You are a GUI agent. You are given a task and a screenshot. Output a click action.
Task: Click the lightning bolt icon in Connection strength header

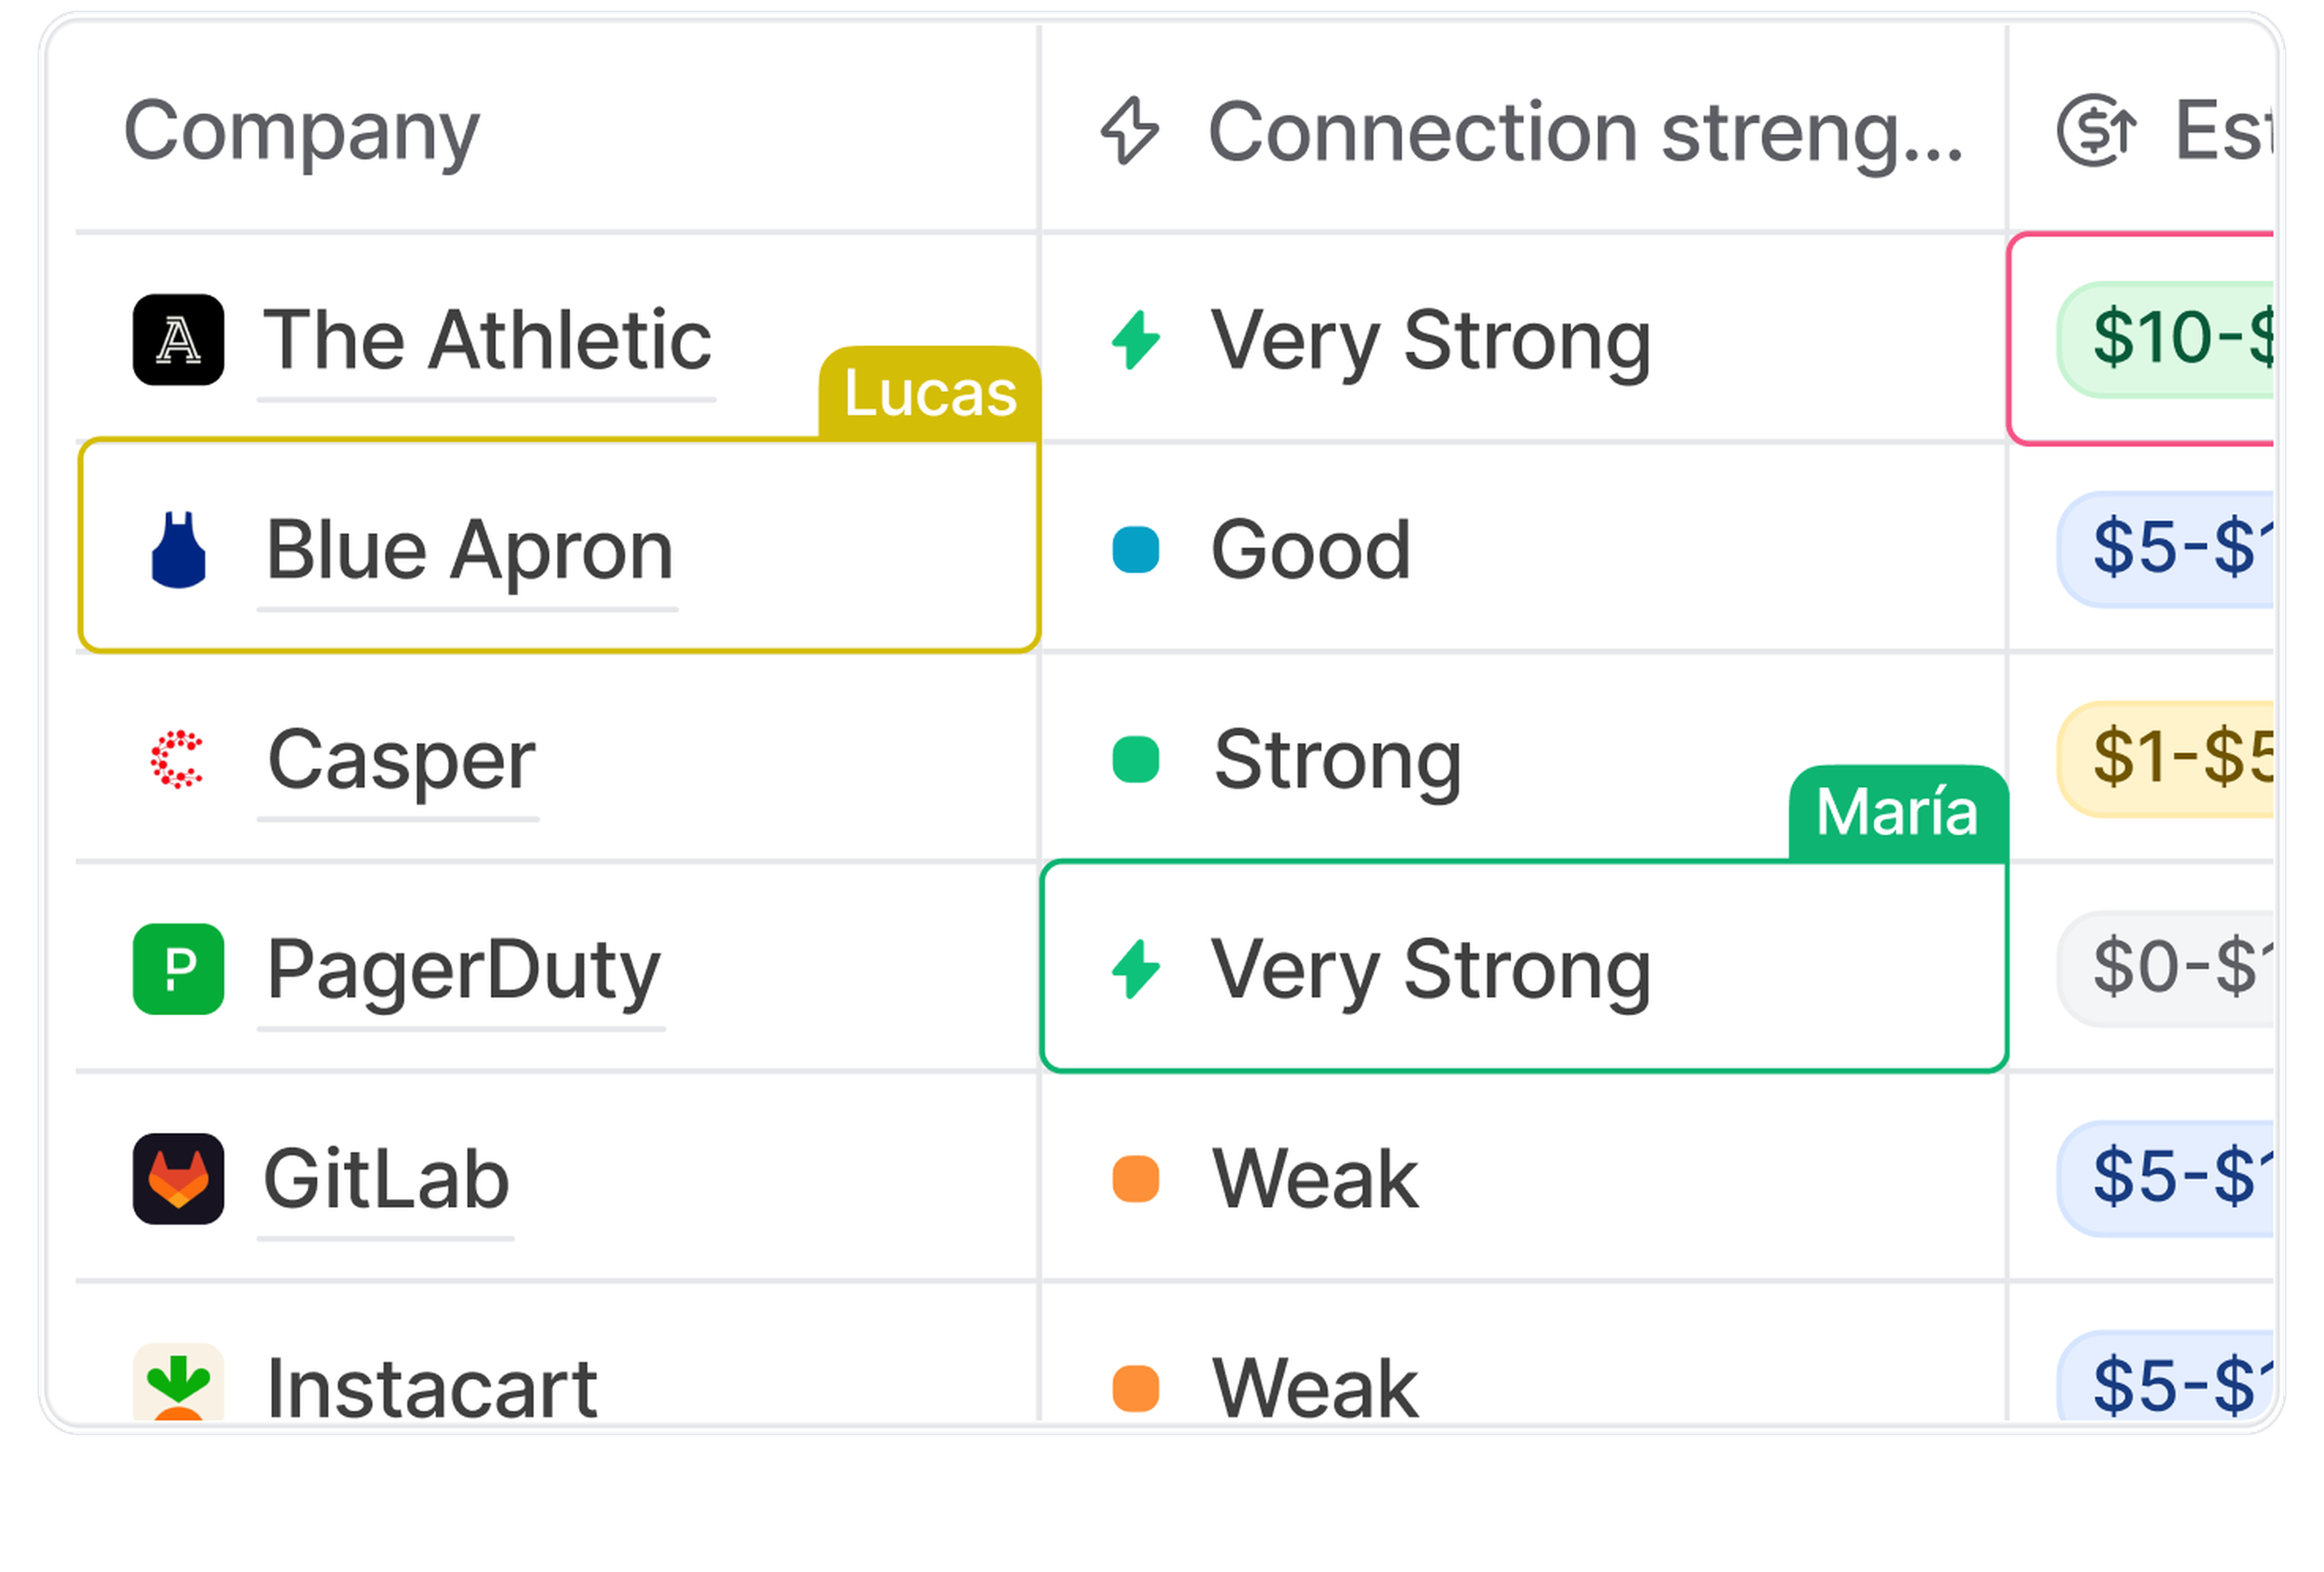1129,130
